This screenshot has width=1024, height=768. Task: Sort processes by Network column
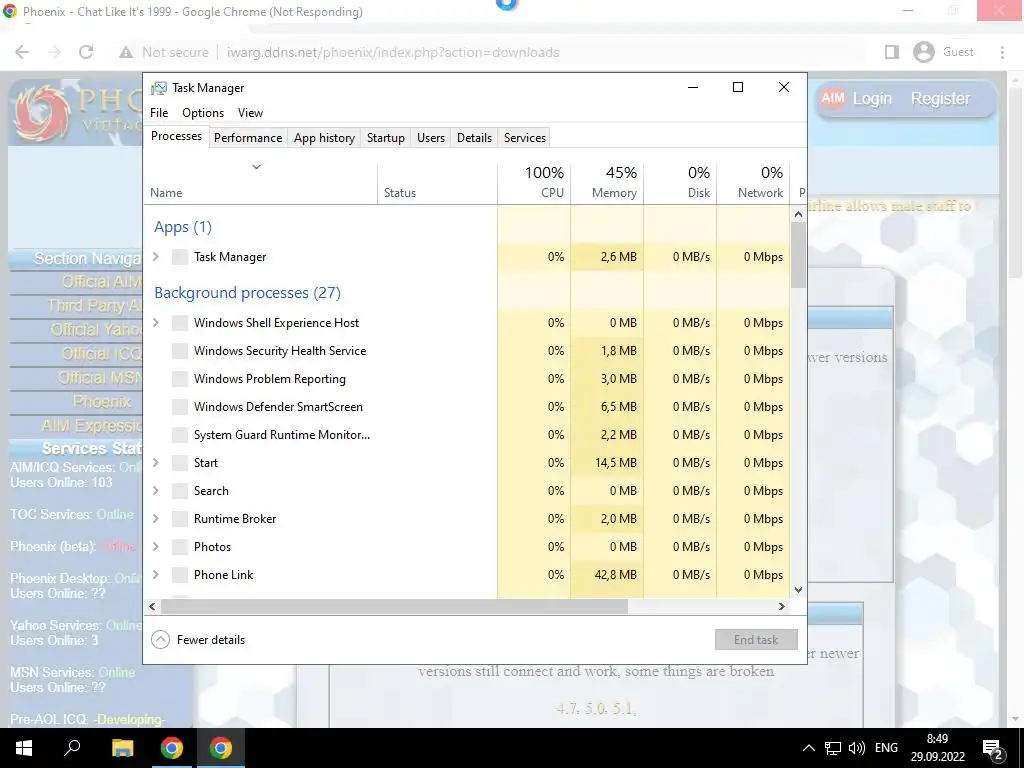pyautogui.click(x=754, y=183)
